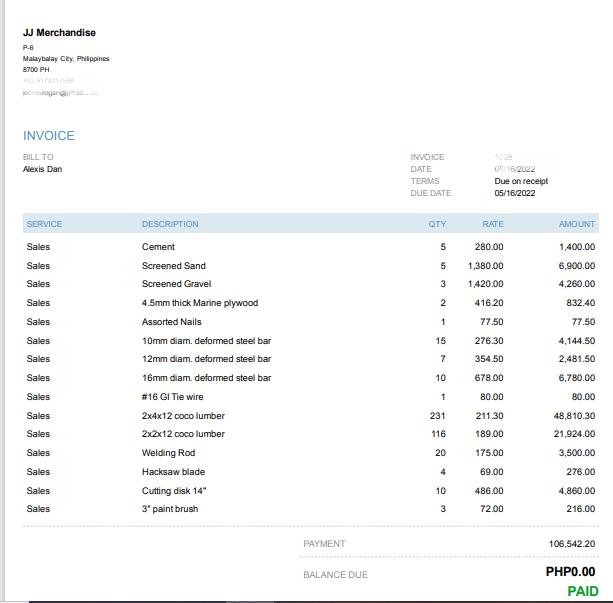Click the green PAID status
This screenshot has width=613, height=603.
[583, 591]
